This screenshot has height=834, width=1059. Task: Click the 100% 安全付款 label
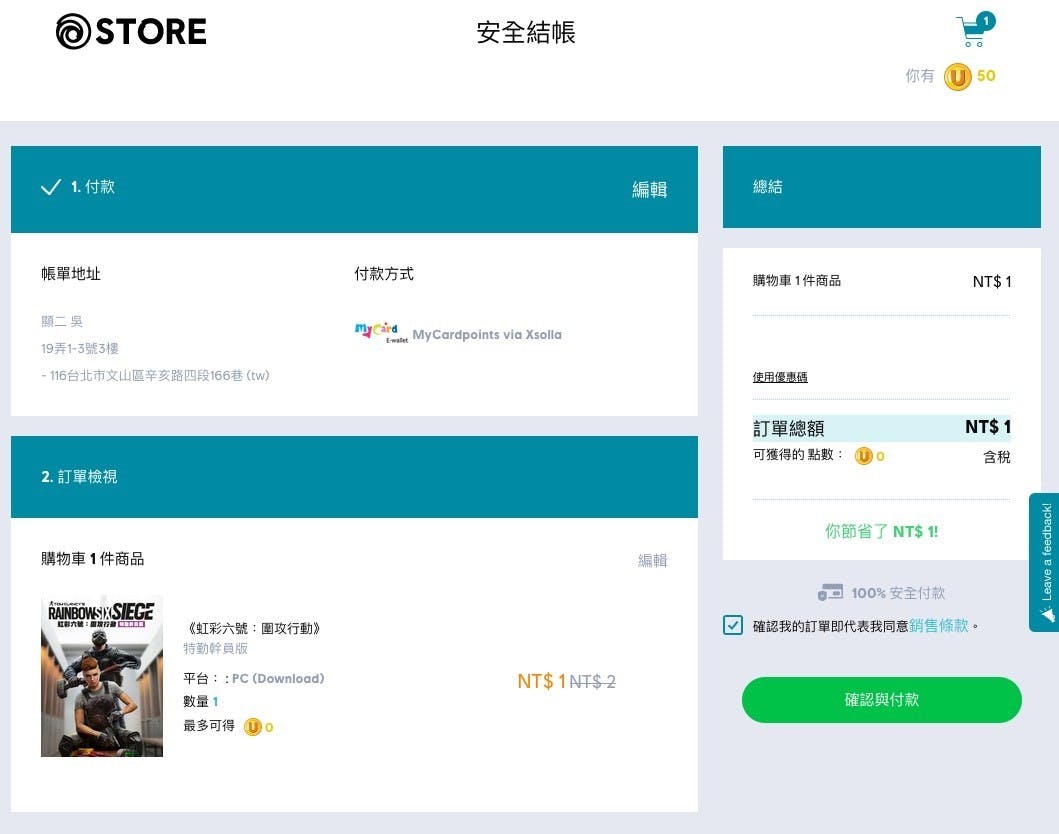click(x=898, y=593)
